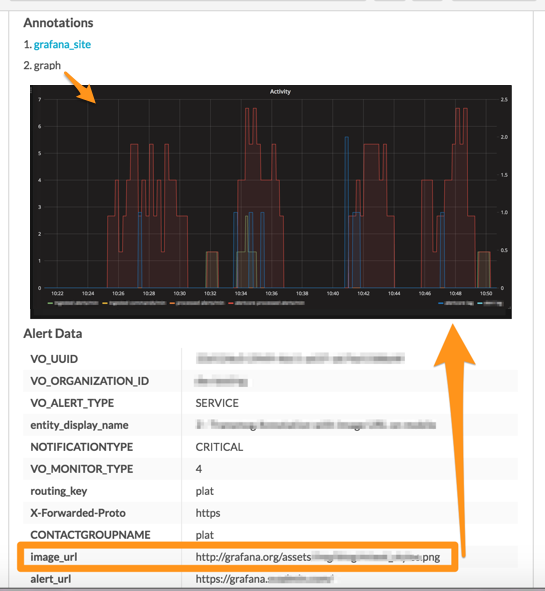
Task: Open the grafana_site annotation link
Action: click(62, 44)
